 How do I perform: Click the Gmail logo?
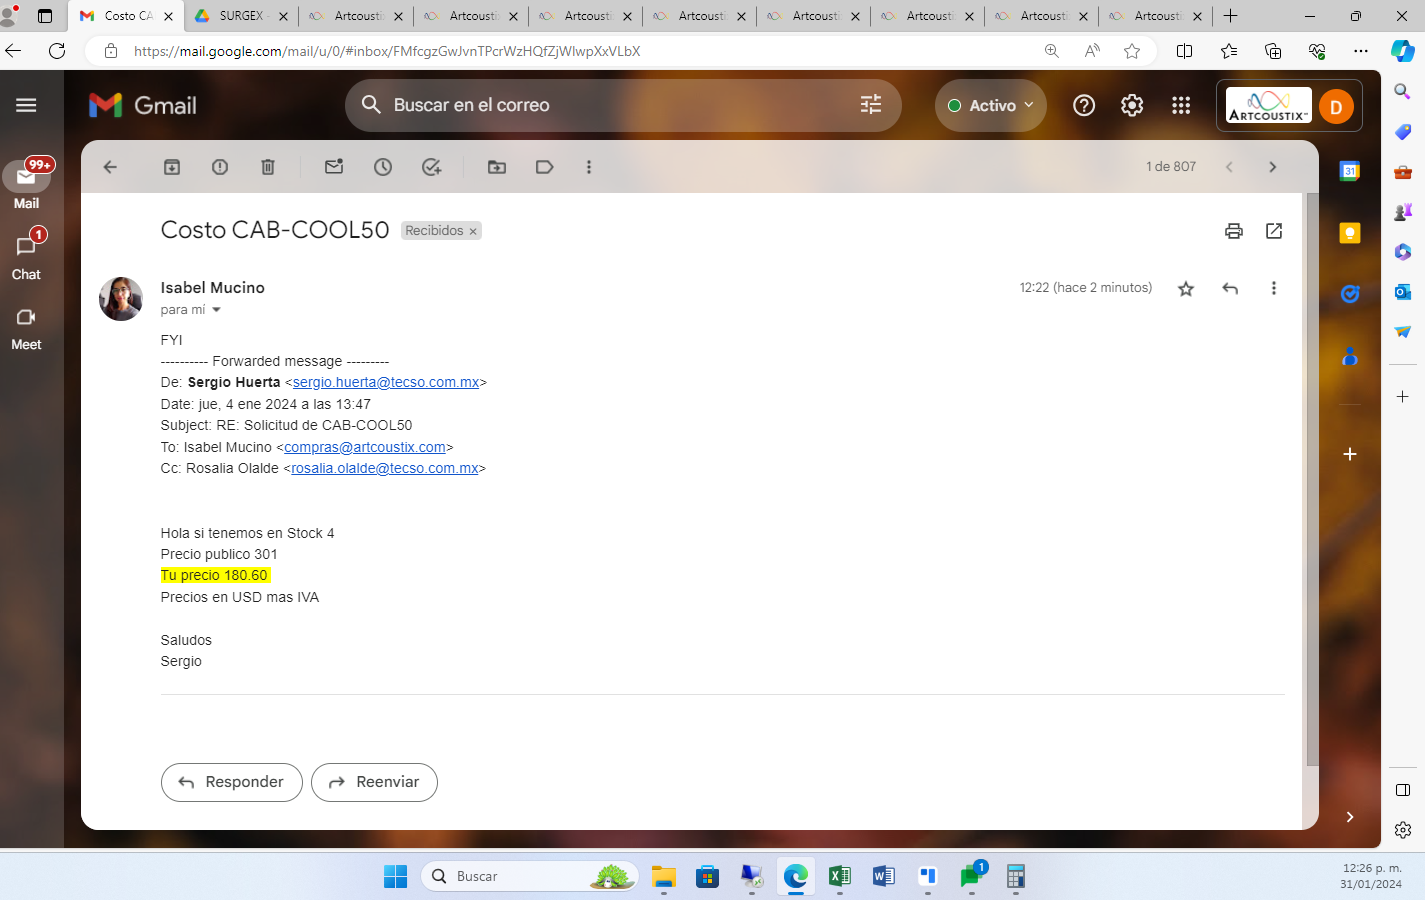pos(143,105)
